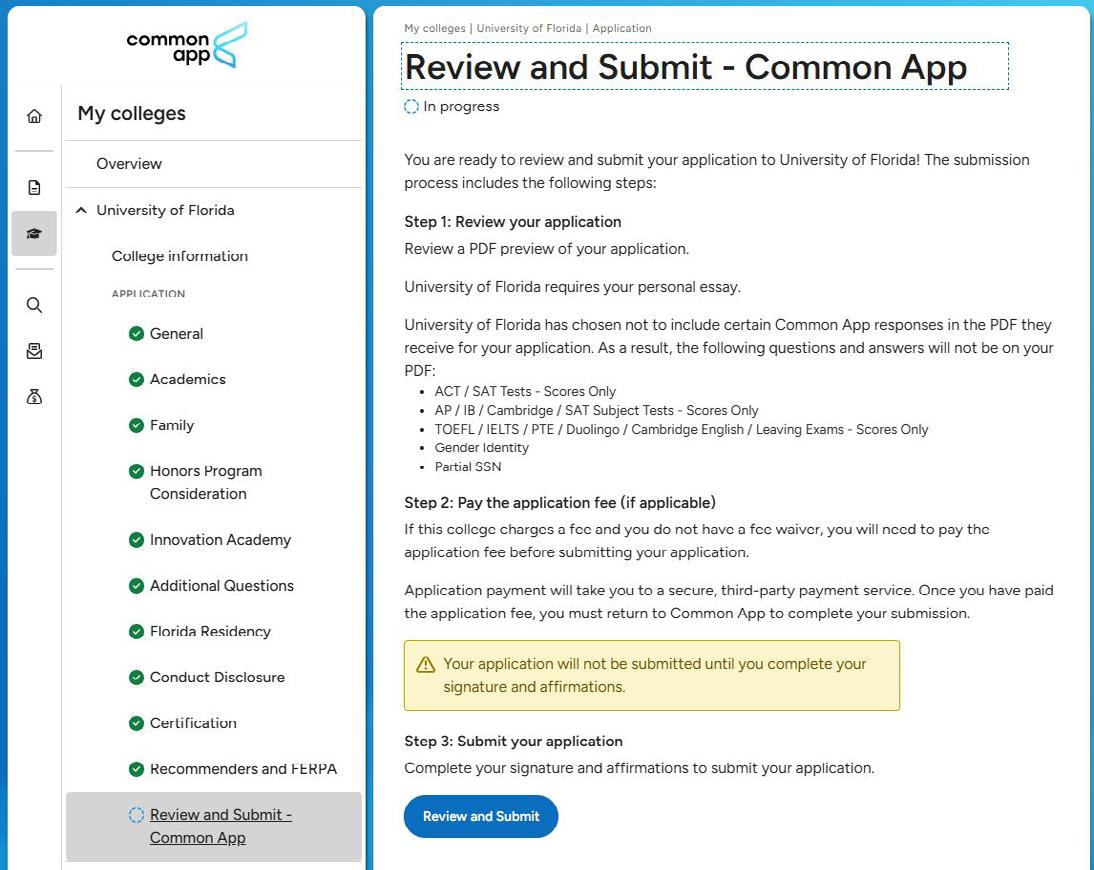Click the Common App logo
This screenshot has height=870, width=1094.
click(x=186, y=45)
